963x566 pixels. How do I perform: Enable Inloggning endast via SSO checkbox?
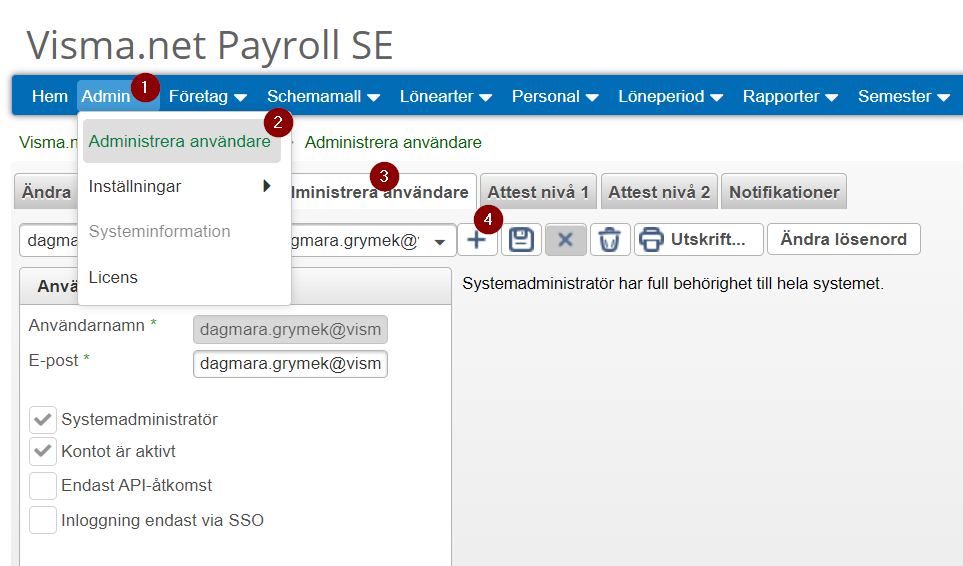point(43,521)
